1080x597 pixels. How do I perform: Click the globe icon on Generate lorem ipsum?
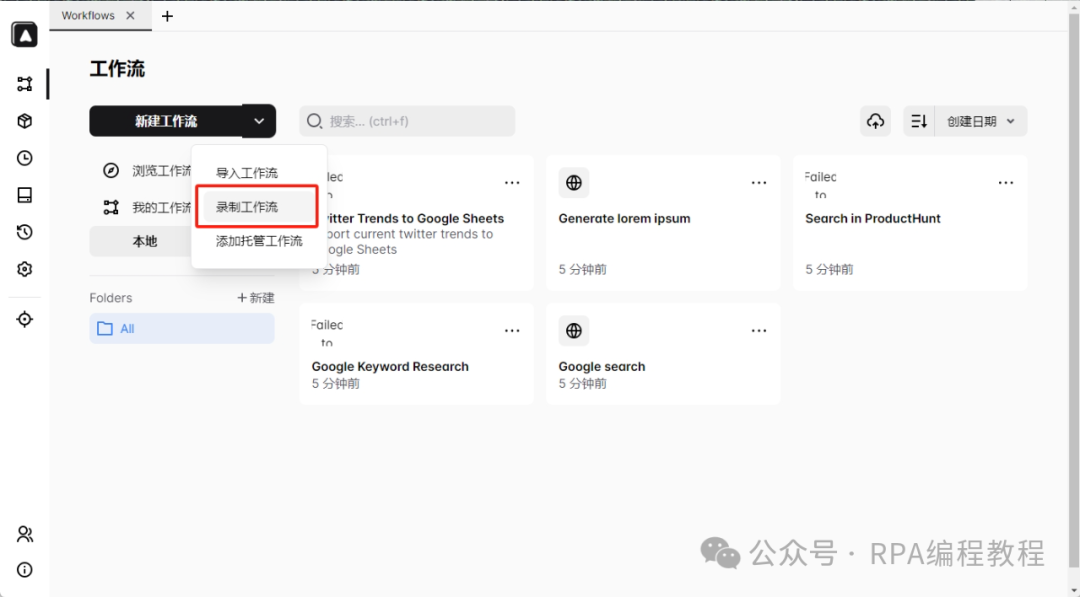(x=574, y=182)
